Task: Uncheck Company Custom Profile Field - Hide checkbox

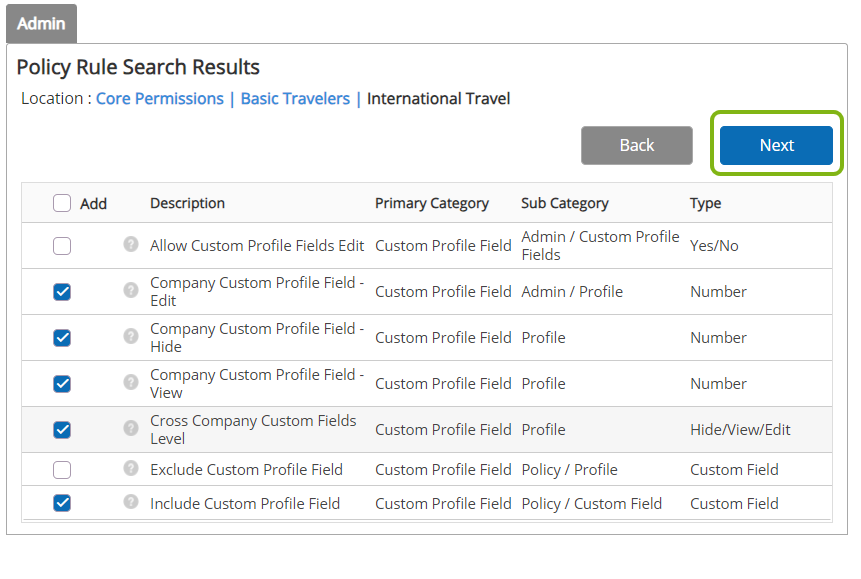Action: point(62,337)
